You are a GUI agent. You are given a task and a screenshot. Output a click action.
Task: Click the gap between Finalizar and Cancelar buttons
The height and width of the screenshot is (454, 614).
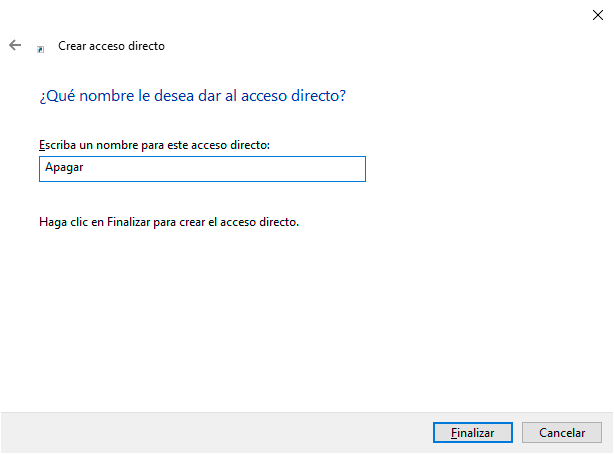point(517,433)
